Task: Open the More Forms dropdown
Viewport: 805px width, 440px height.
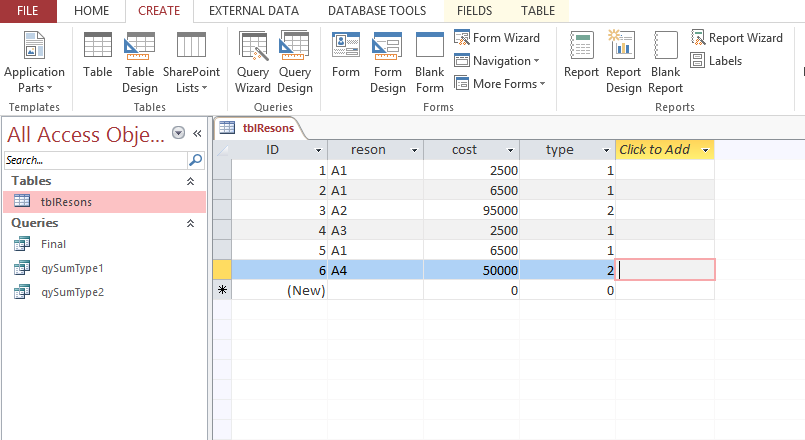Action: (x=500, y=84)
